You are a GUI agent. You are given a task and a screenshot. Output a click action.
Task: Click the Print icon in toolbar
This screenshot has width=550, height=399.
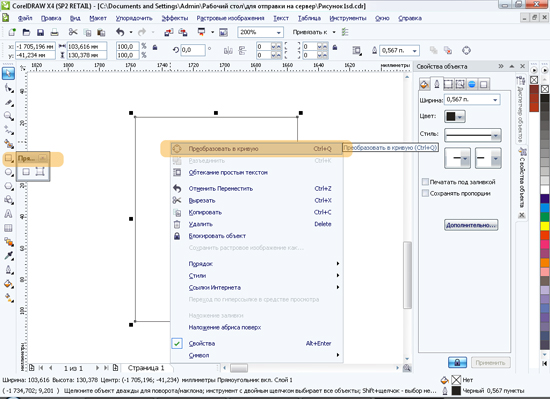pyautogui.click(x=54, y=33)
